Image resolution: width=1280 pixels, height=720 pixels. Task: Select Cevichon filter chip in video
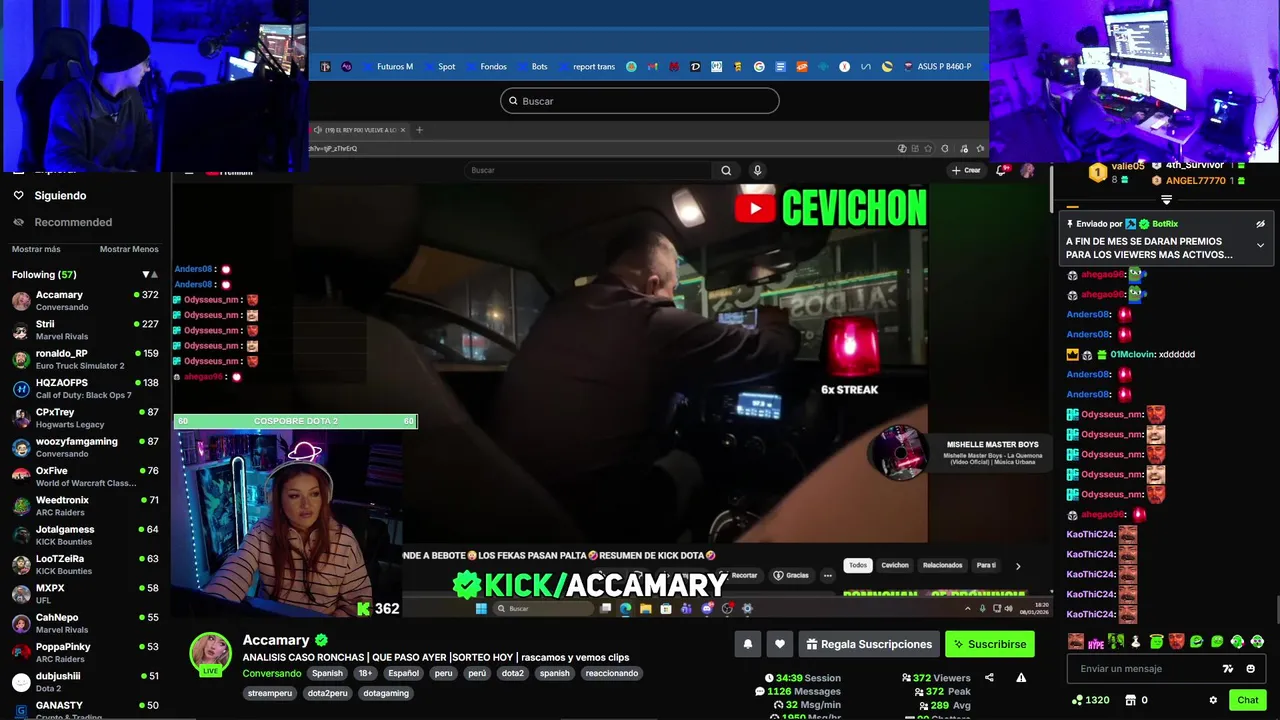pos(895,565)
